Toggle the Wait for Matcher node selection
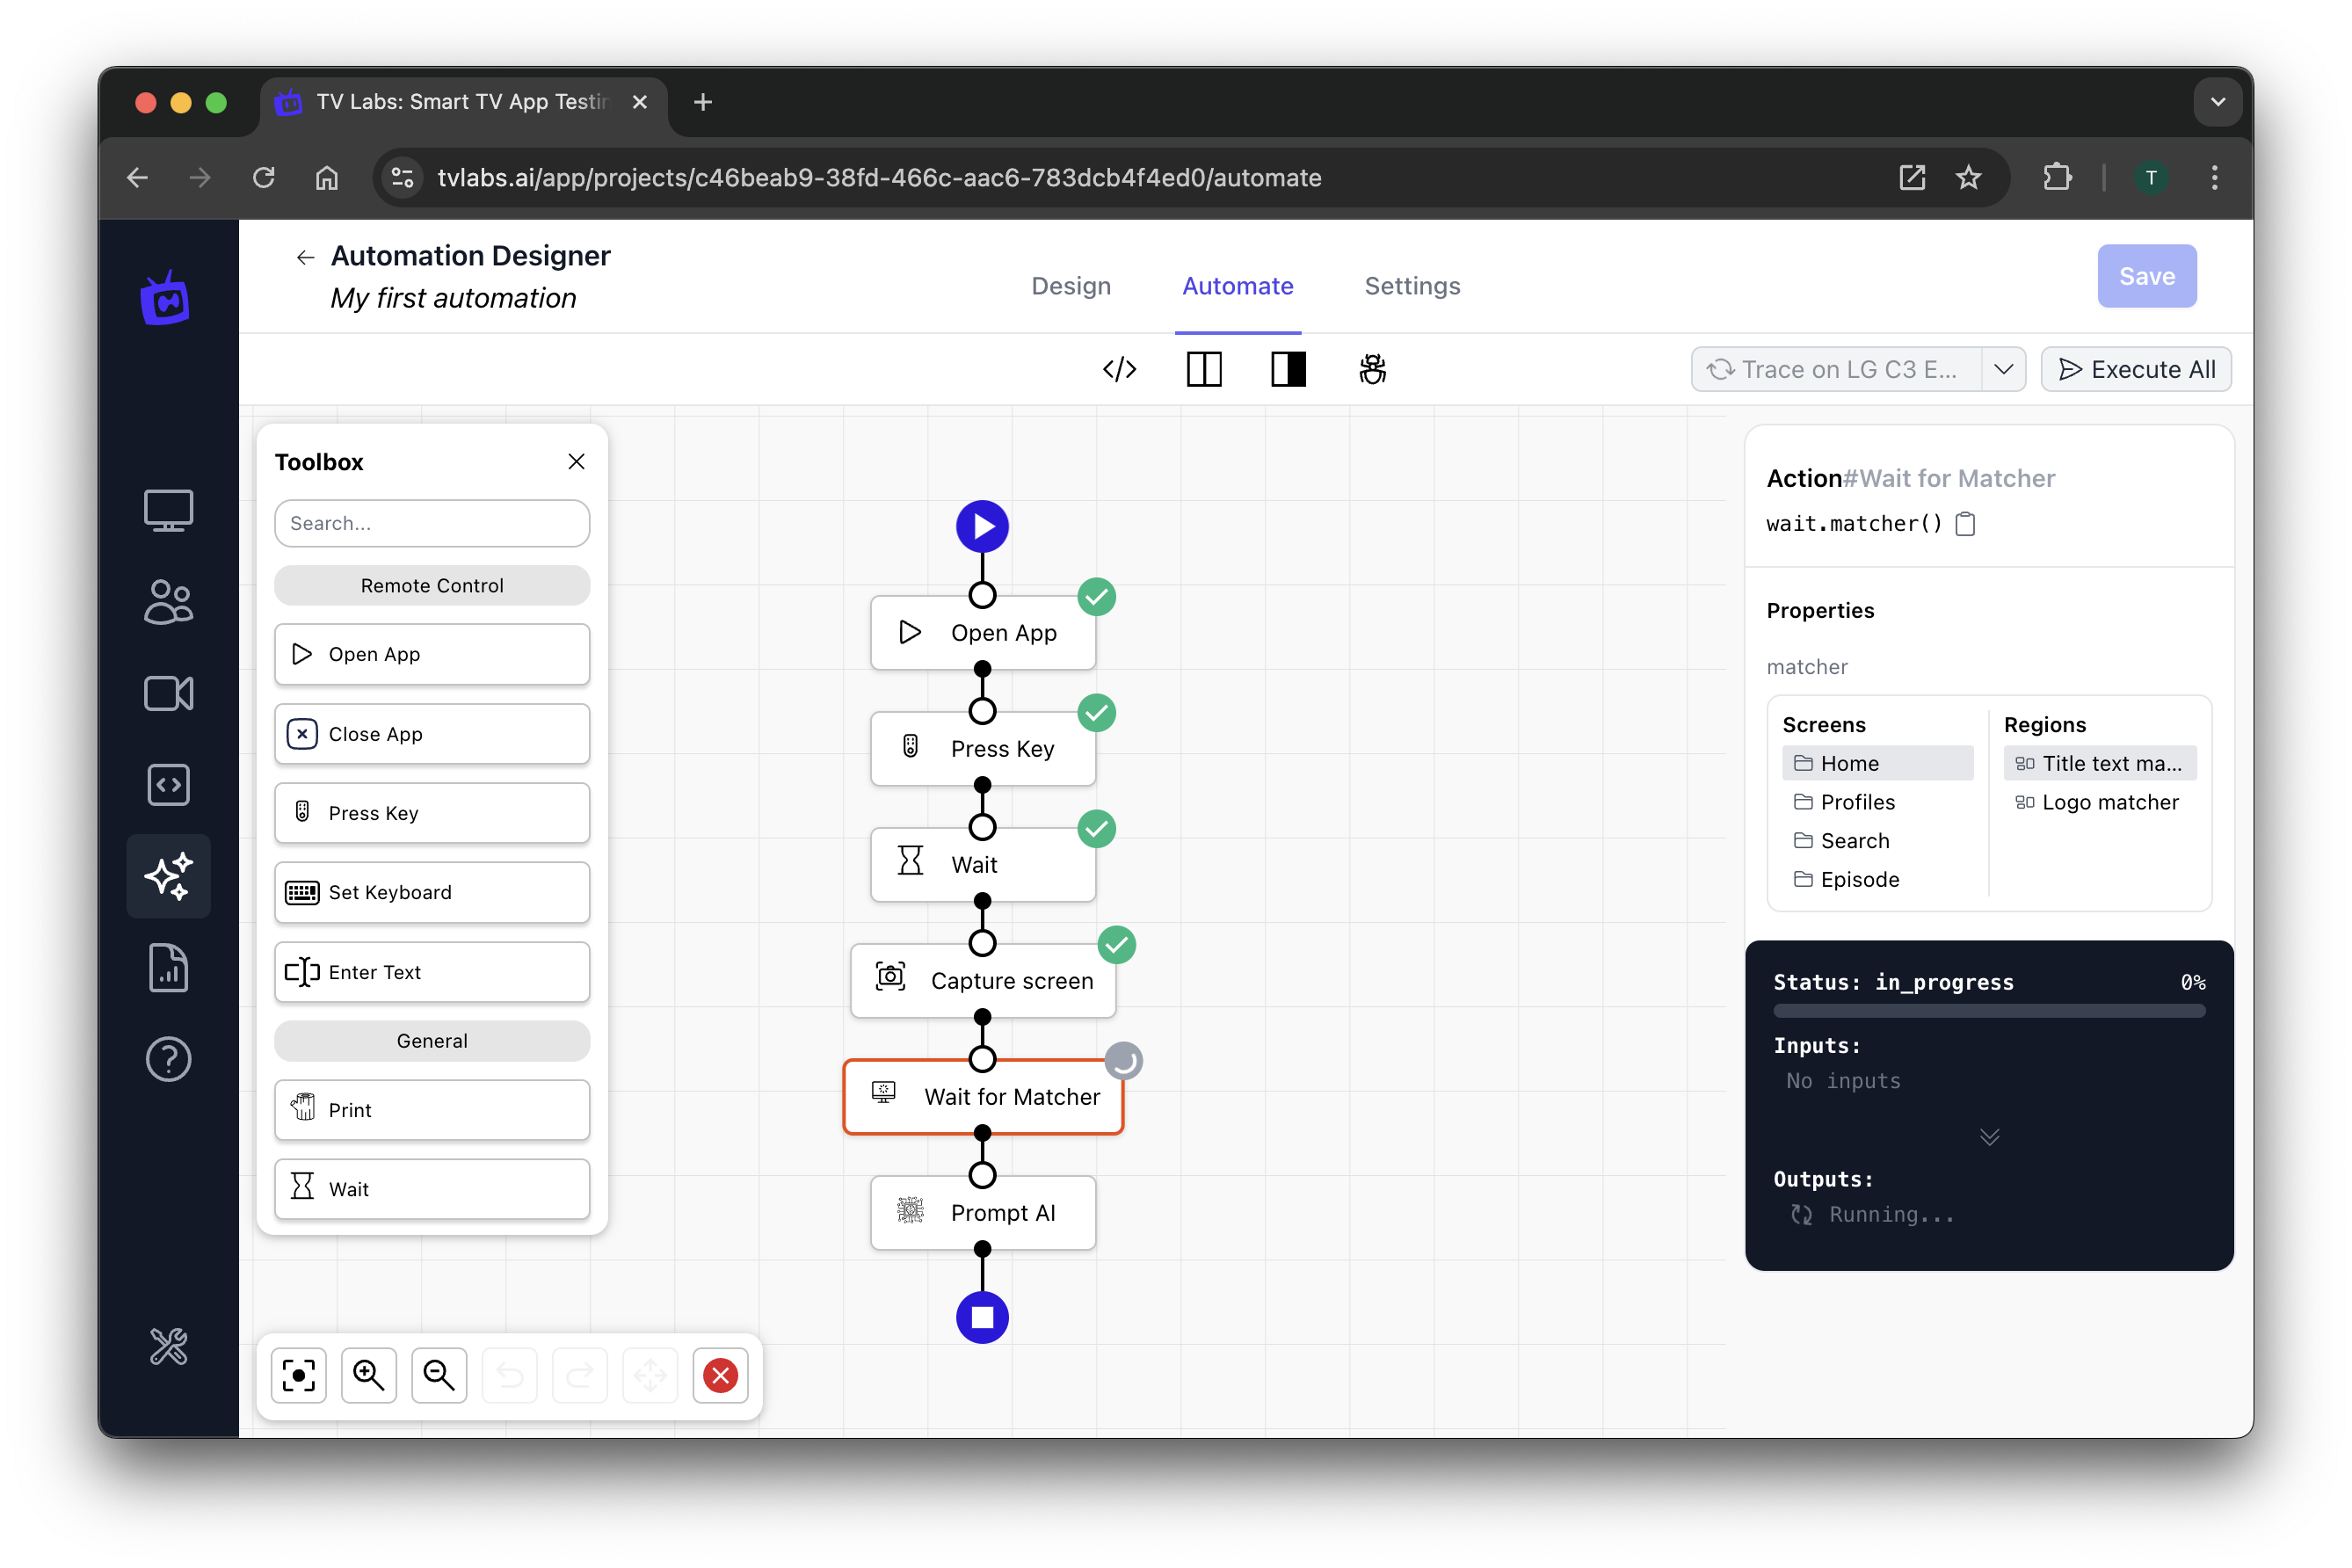 (984, 1095)
